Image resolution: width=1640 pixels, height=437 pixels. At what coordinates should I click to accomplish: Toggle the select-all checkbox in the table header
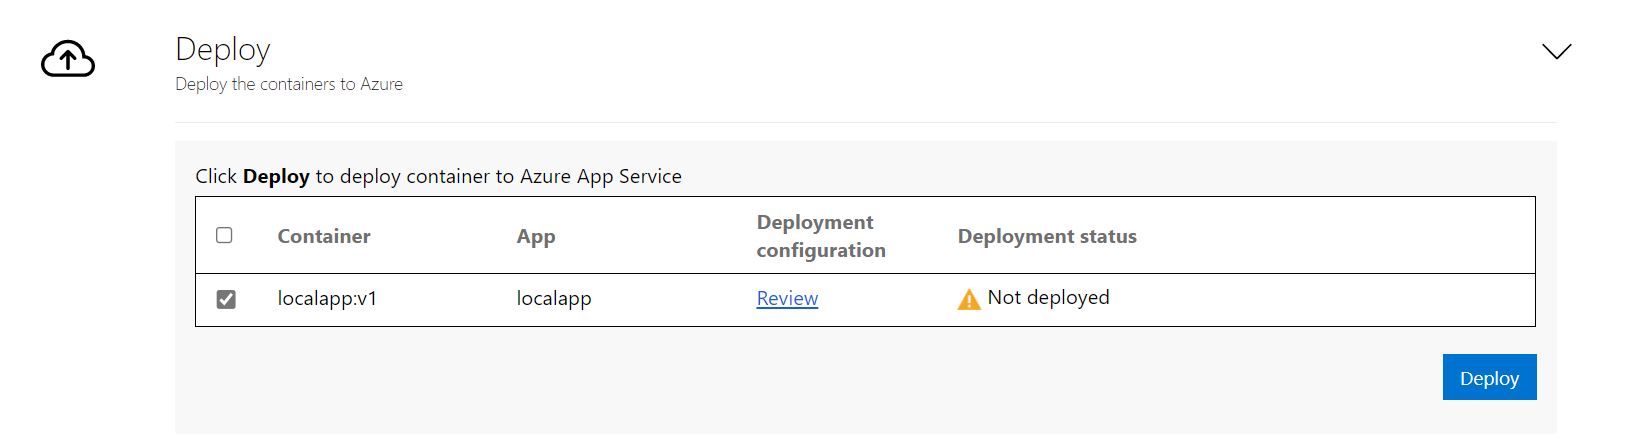[224, 235]
